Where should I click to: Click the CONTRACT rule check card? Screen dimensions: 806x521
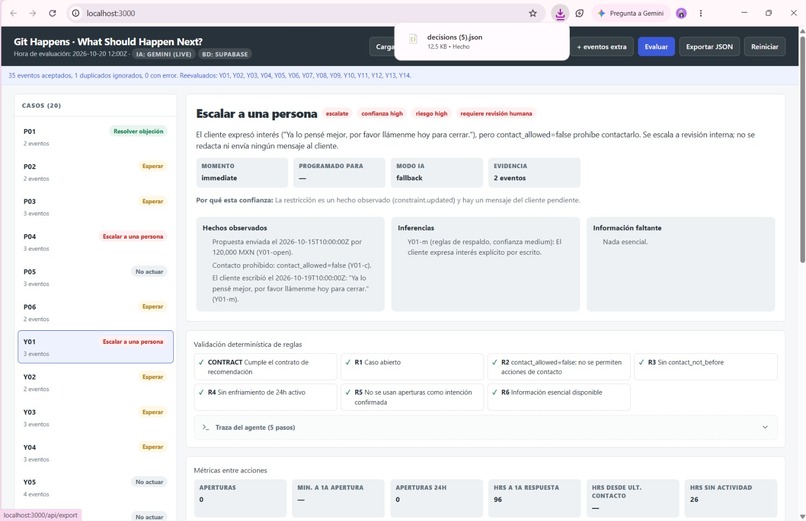265,367
